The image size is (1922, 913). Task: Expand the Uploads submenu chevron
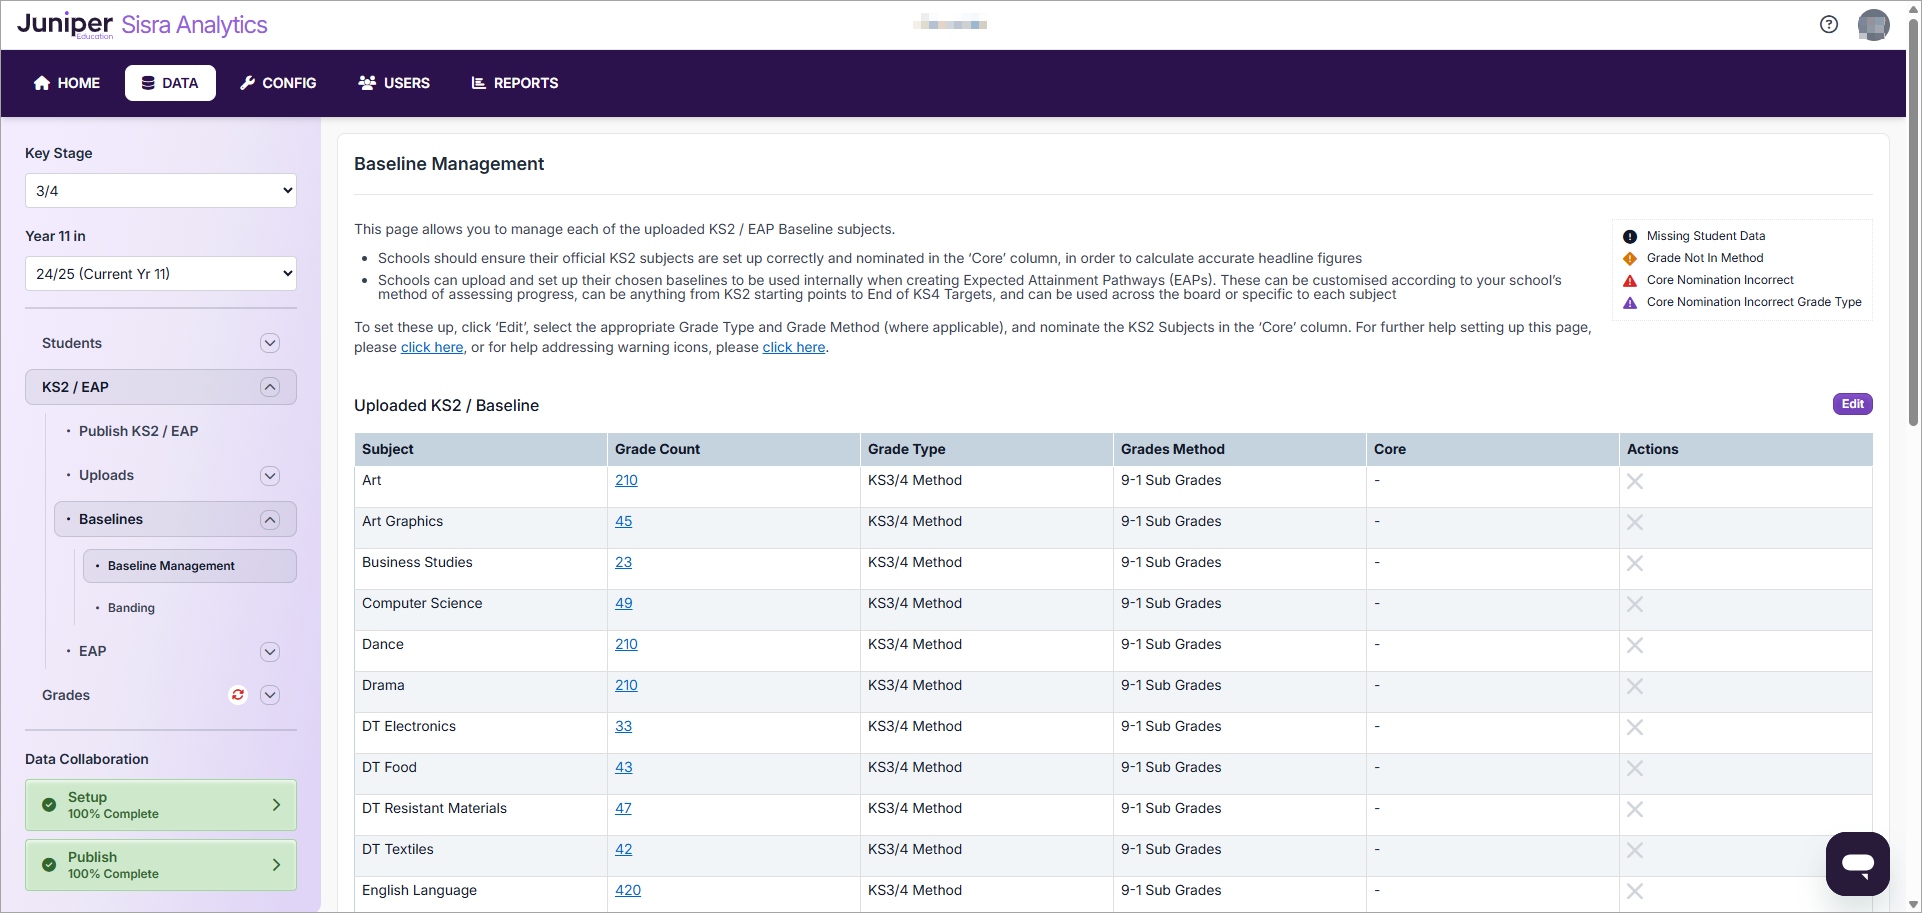(x=269, y=476)
